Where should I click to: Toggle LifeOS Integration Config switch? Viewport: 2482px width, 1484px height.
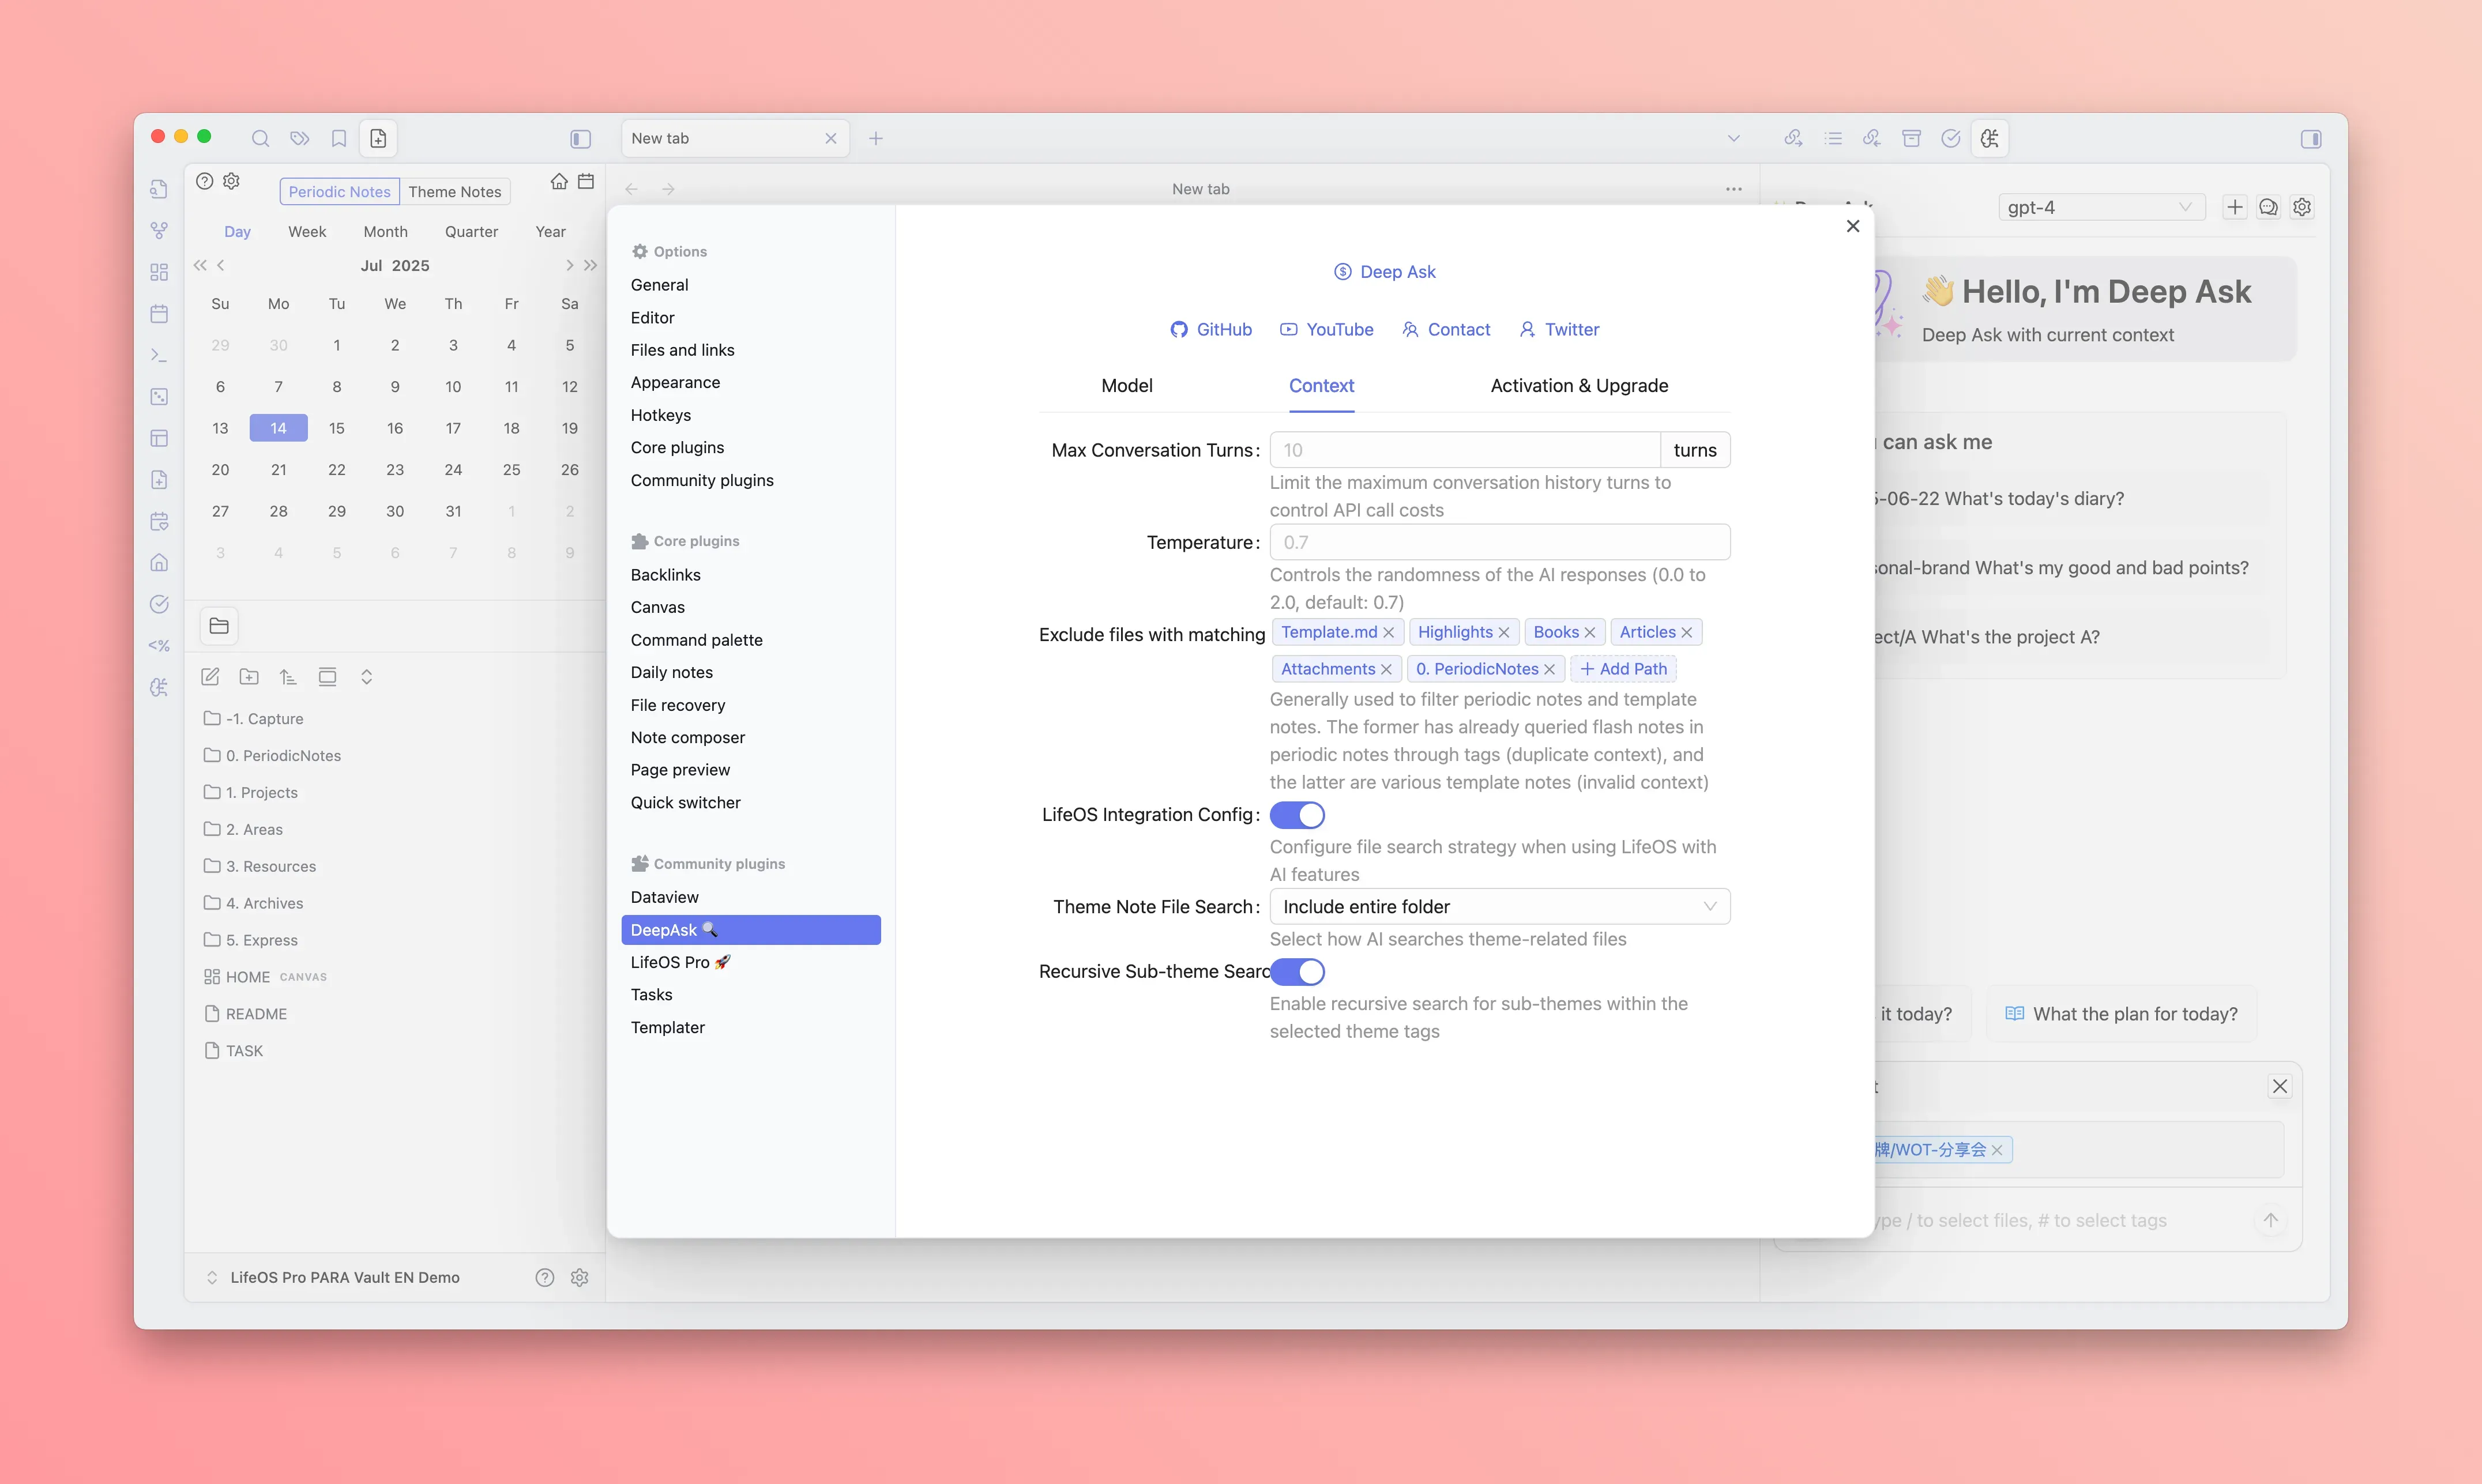1297,815
